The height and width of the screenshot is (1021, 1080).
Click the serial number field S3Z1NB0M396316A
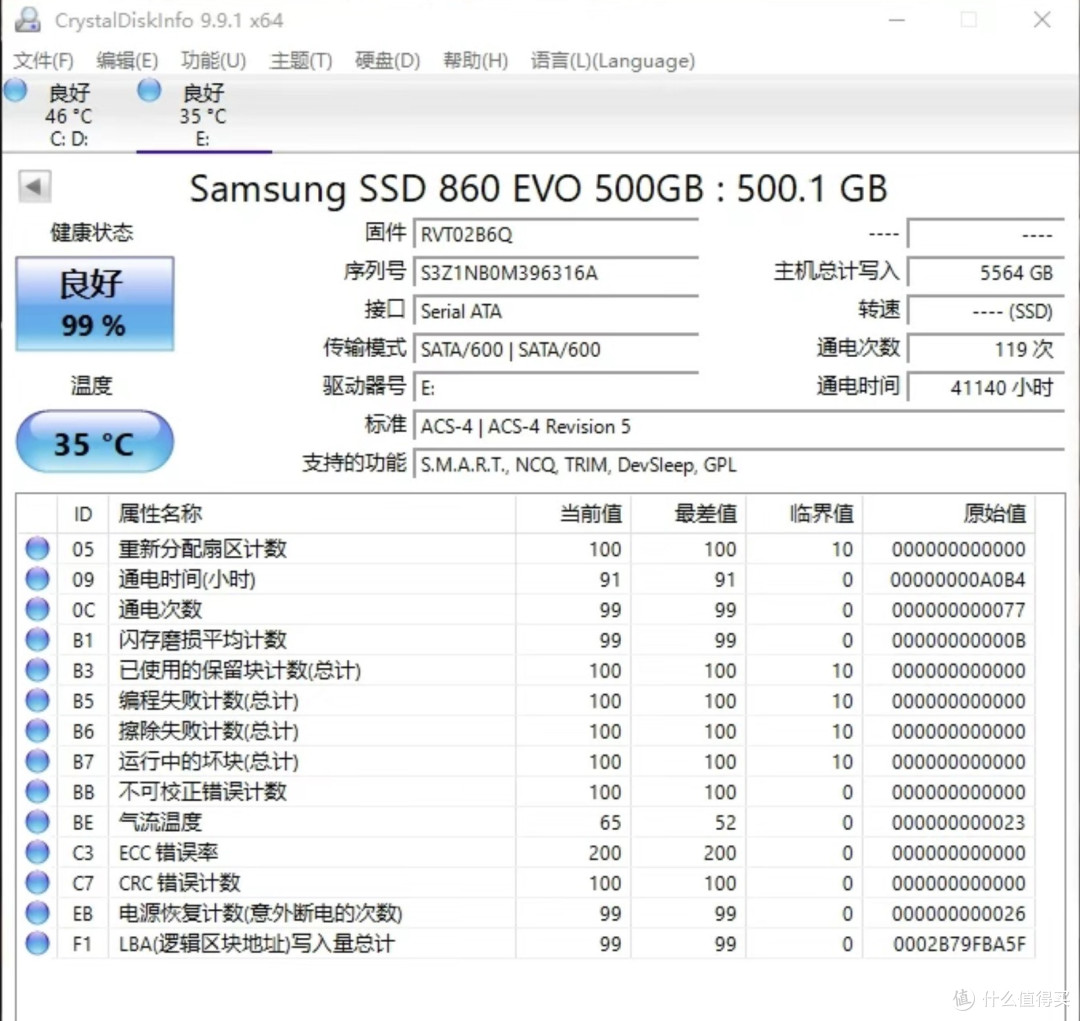(556, 273)
